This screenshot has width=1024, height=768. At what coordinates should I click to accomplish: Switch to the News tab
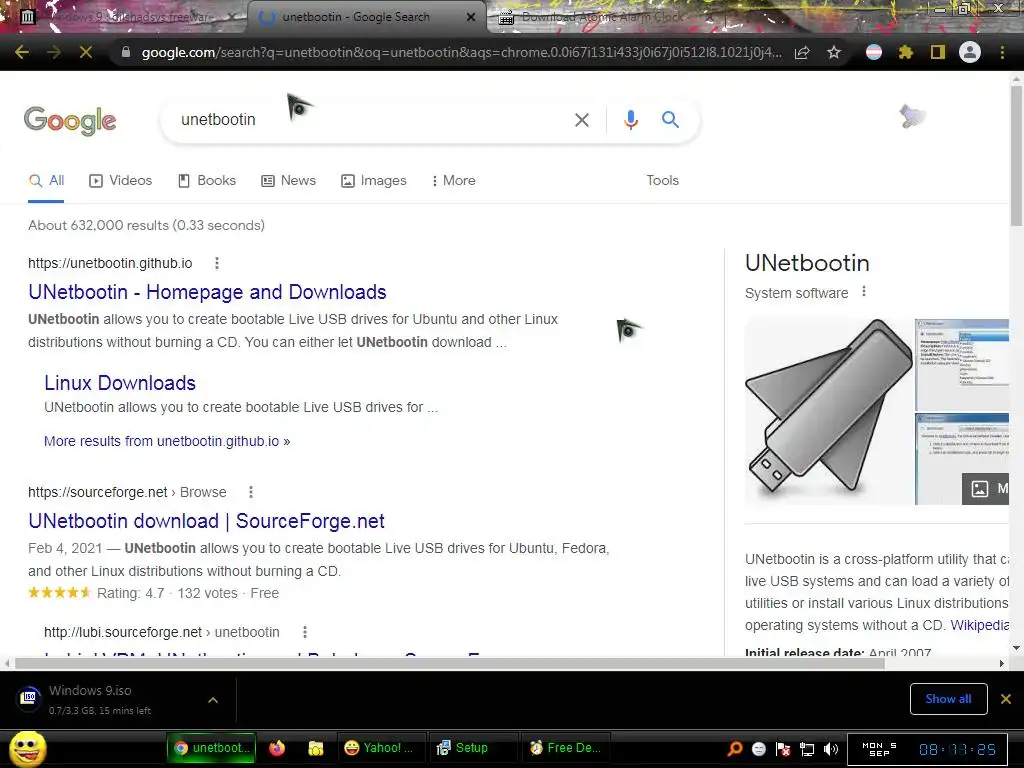tap(288, 181)
